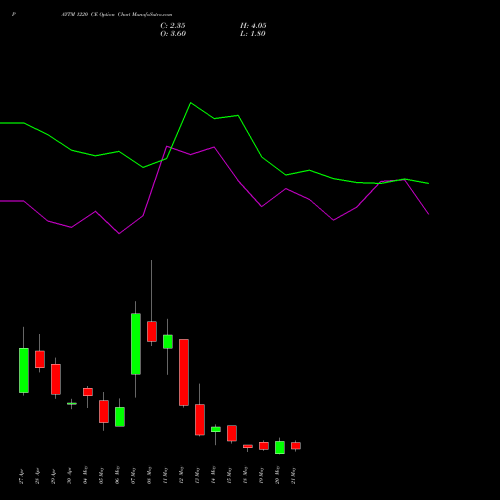Click the highest peak of the purple line

tap(167, 146)
